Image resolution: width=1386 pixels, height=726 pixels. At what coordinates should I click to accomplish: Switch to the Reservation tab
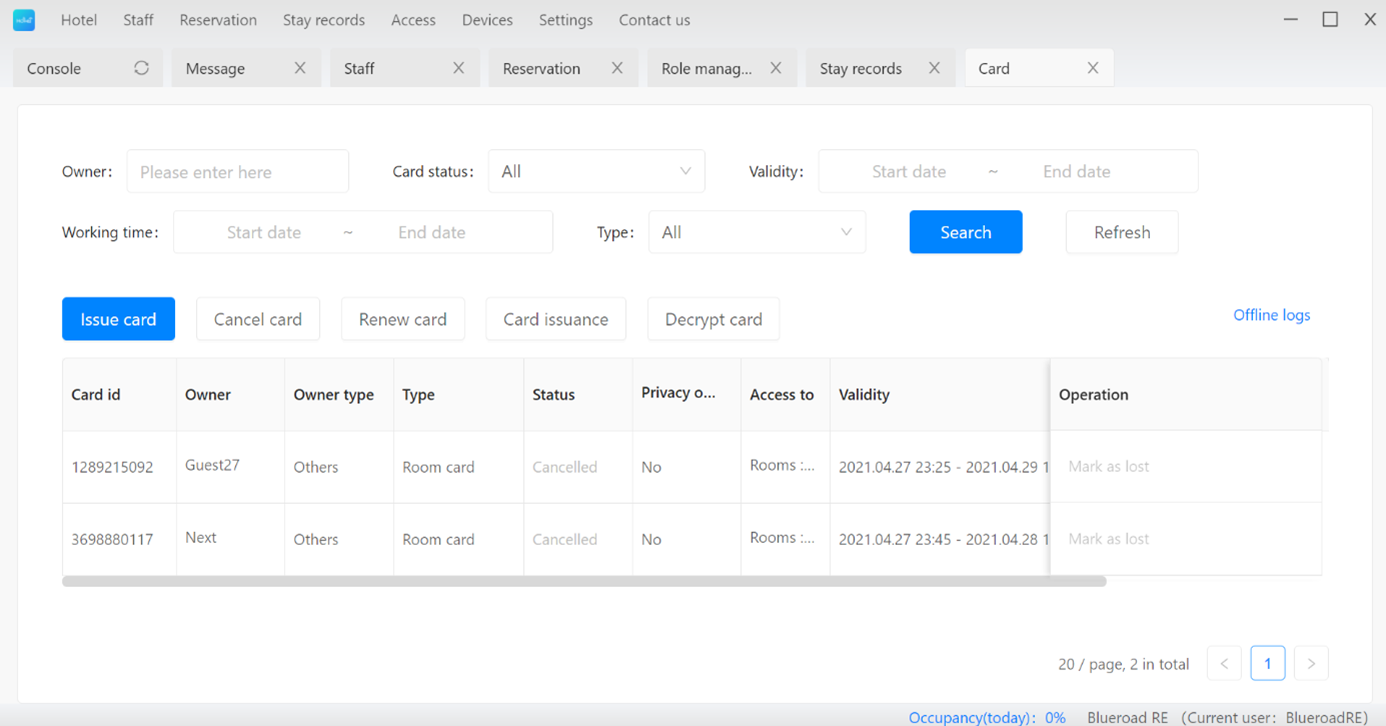(542, 68)
